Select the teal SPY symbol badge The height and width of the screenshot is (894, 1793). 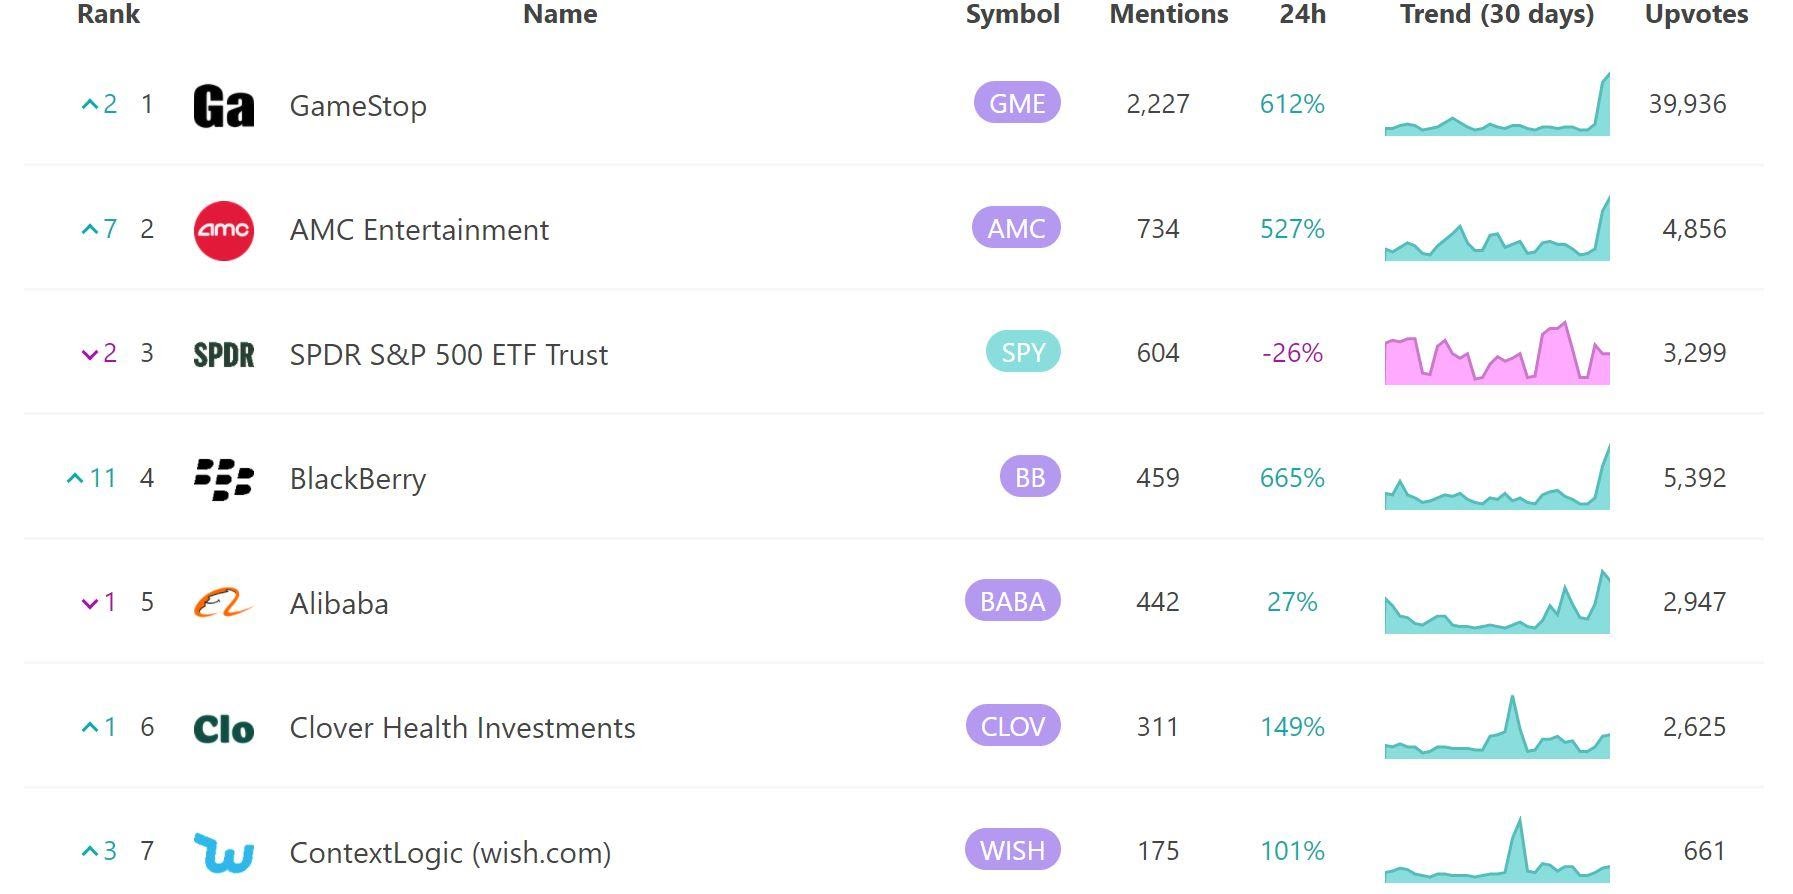click(1023, 352)
